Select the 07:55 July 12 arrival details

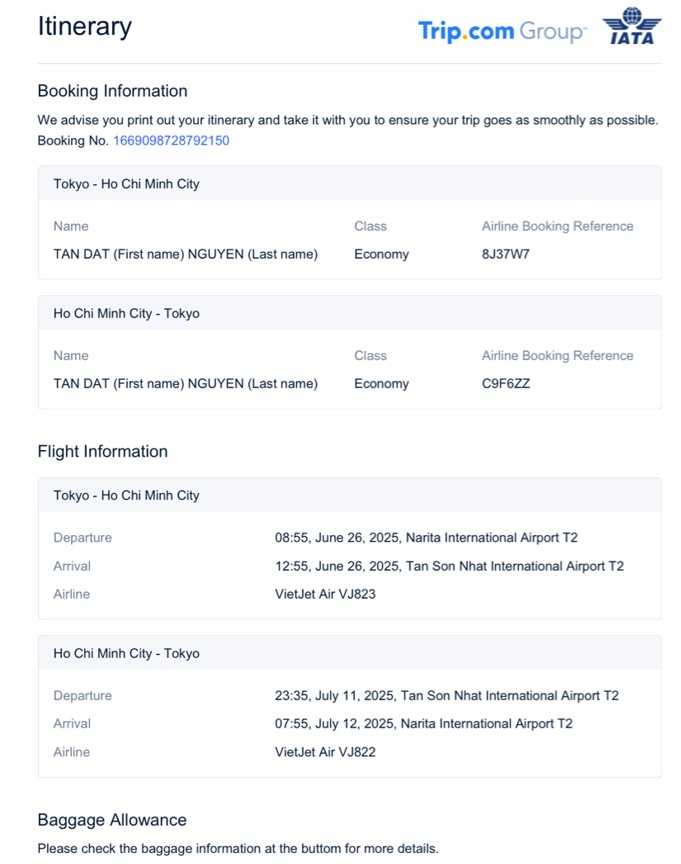[x=423, y=724]
